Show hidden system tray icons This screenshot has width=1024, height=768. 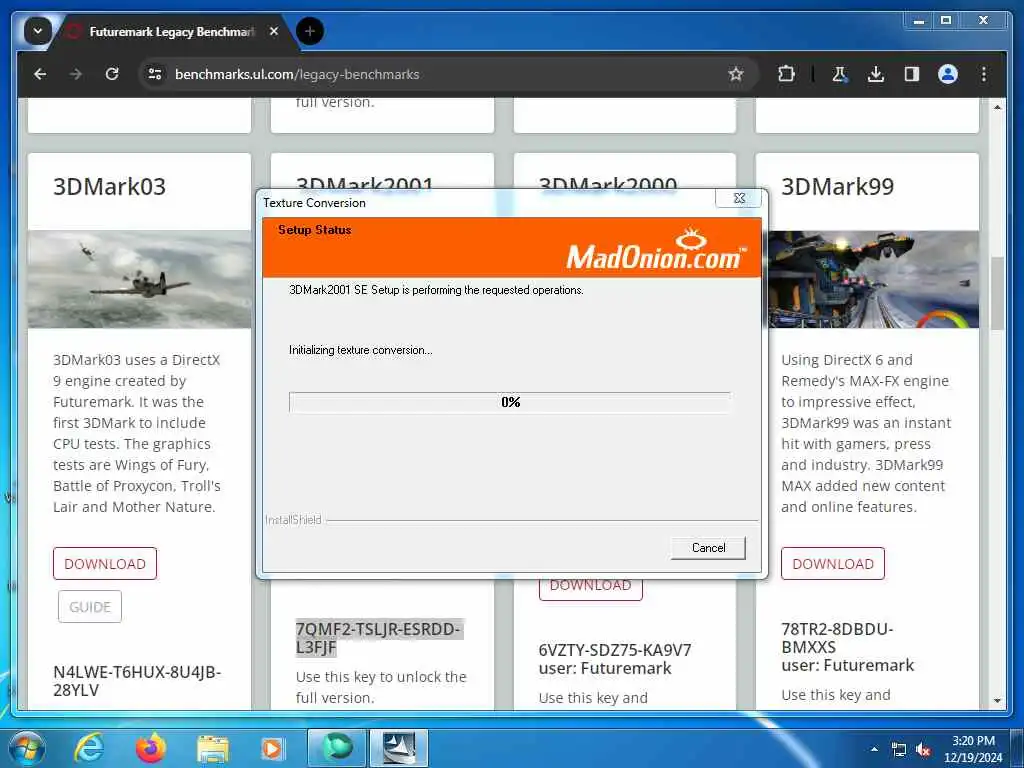[874, 749]
